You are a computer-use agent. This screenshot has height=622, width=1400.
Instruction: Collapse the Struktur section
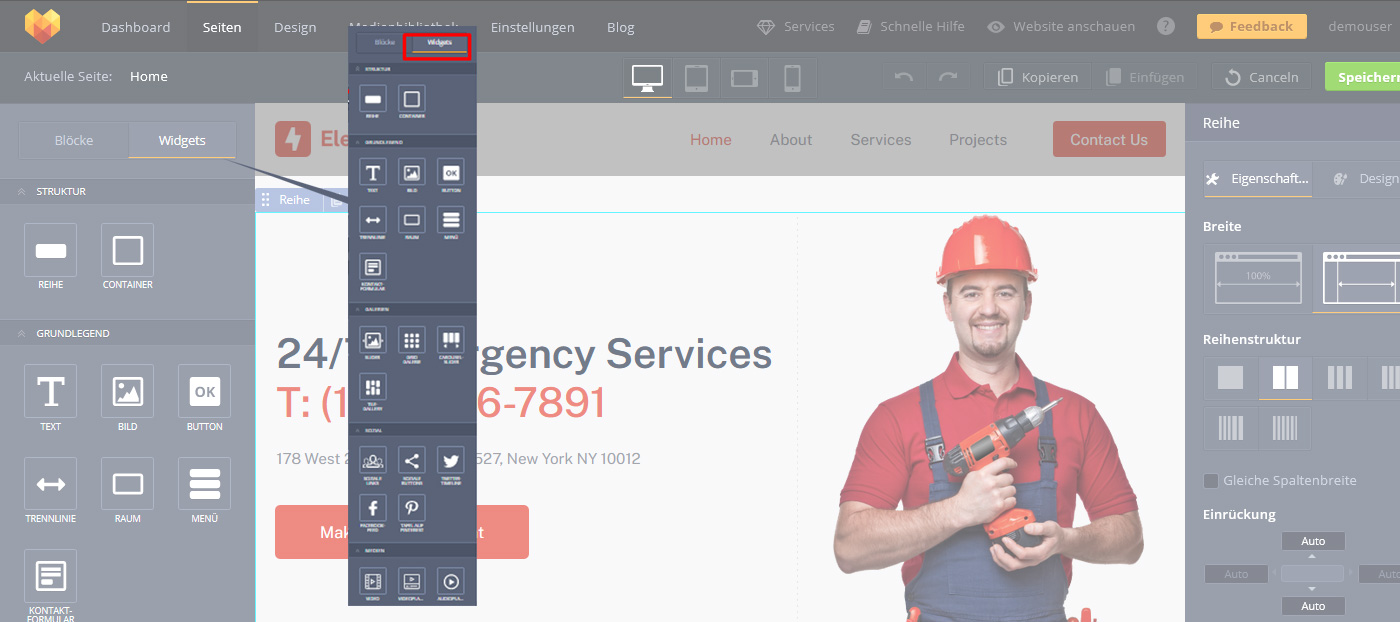[21, 191]
